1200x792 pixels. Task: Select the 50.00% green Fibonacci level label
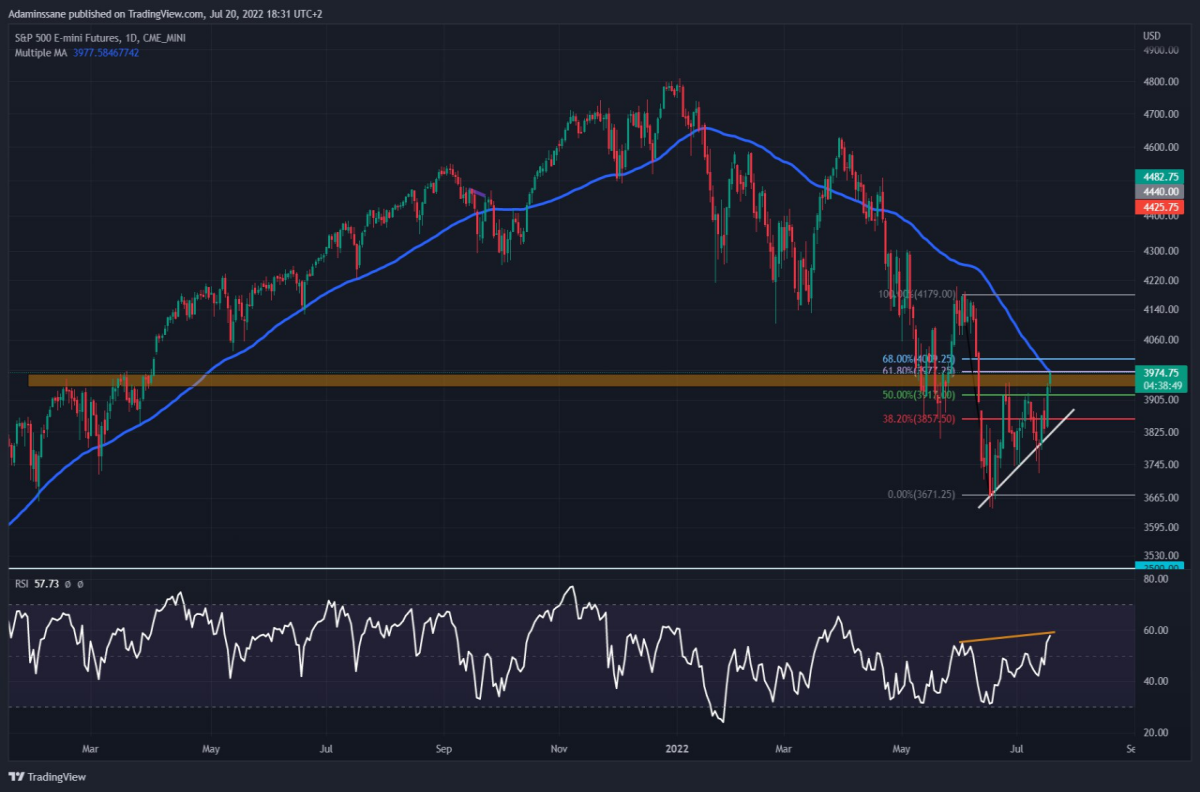point(919,395)
